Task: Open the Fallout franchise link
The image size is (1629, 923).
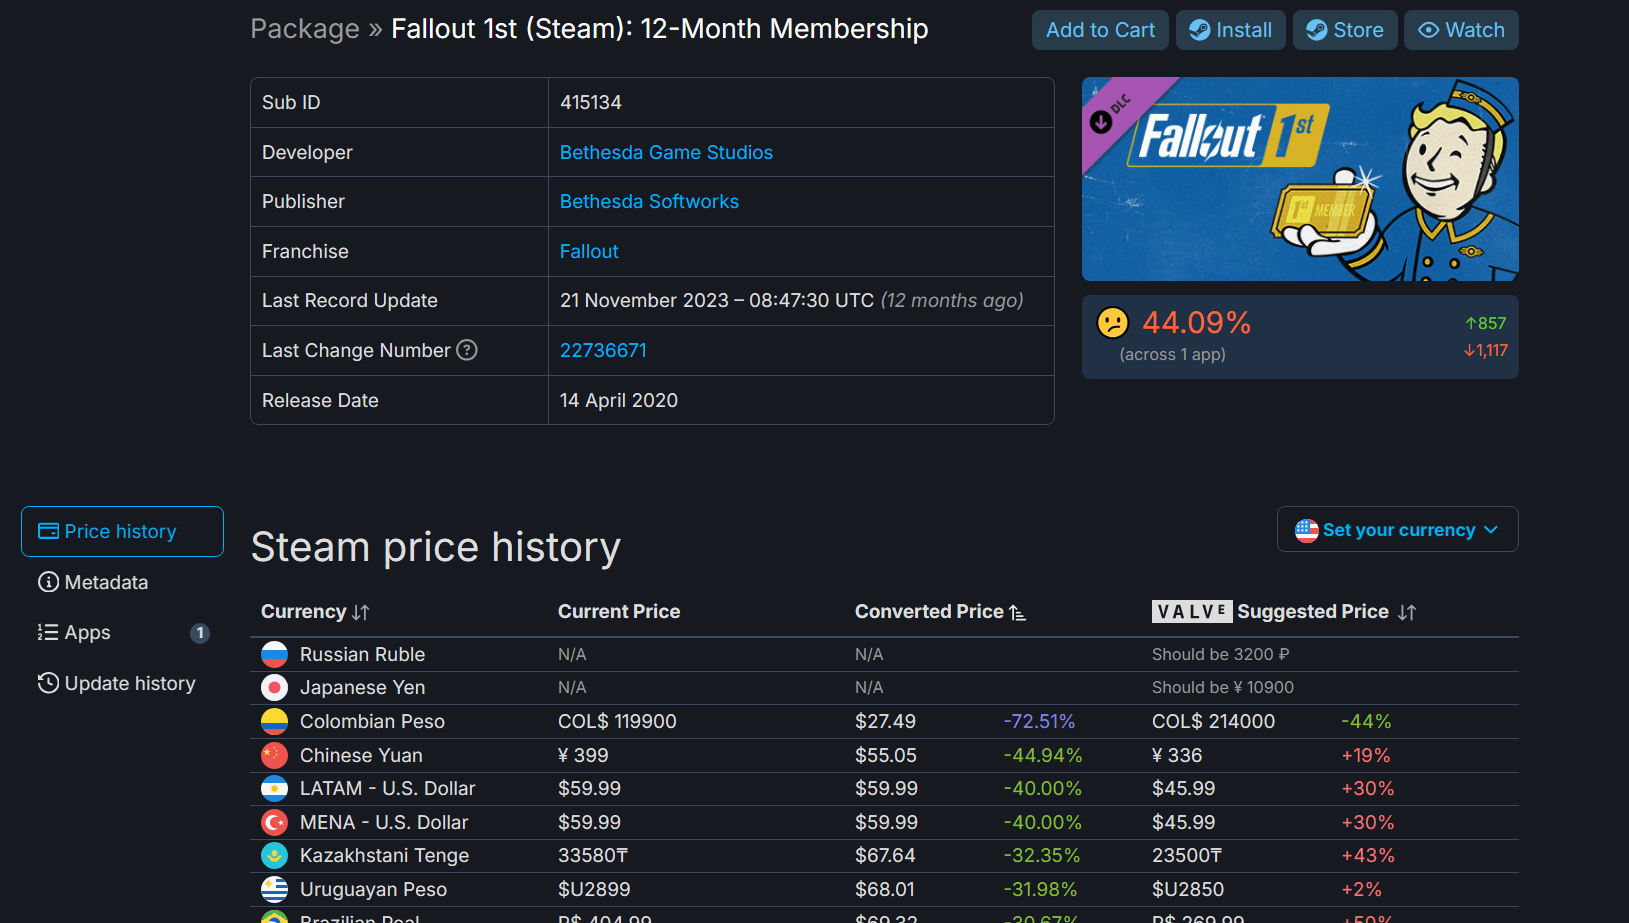Action: [589, 251]
